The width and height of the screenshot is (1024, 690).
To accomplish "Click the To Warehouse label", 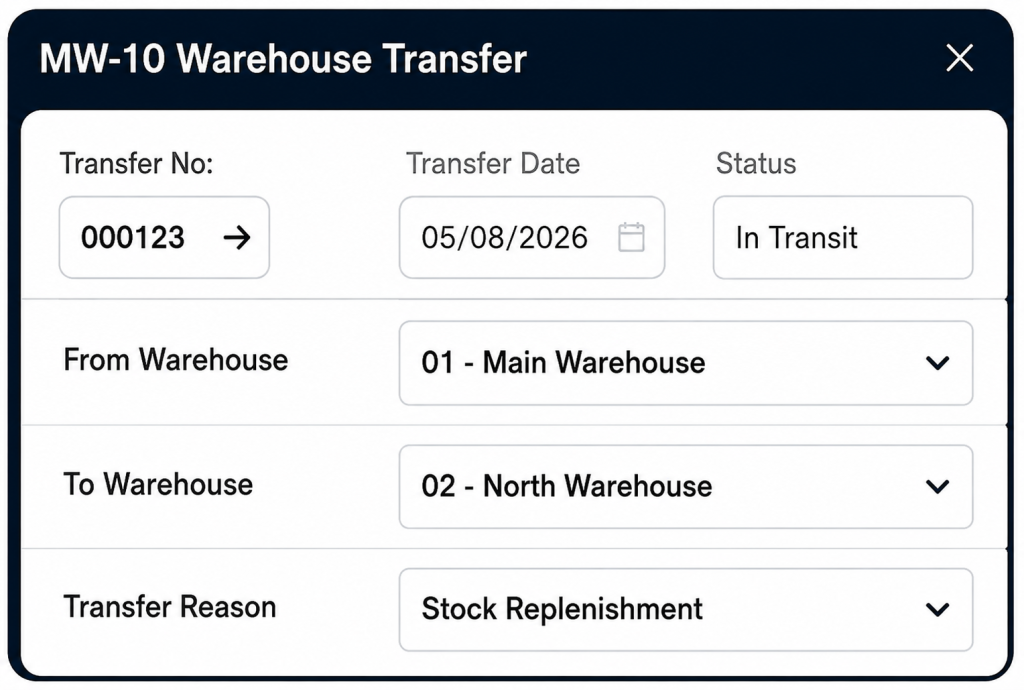I will pyautogui.click(x=158, y=484).
